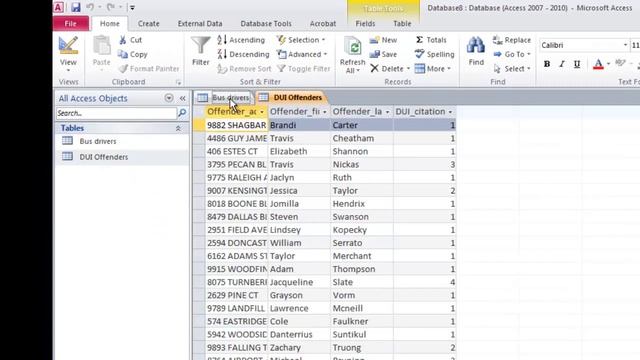The image size is (640, 360).
Task: Open DUI_citation column filter dropdown
Action: [x=450, y=112]
